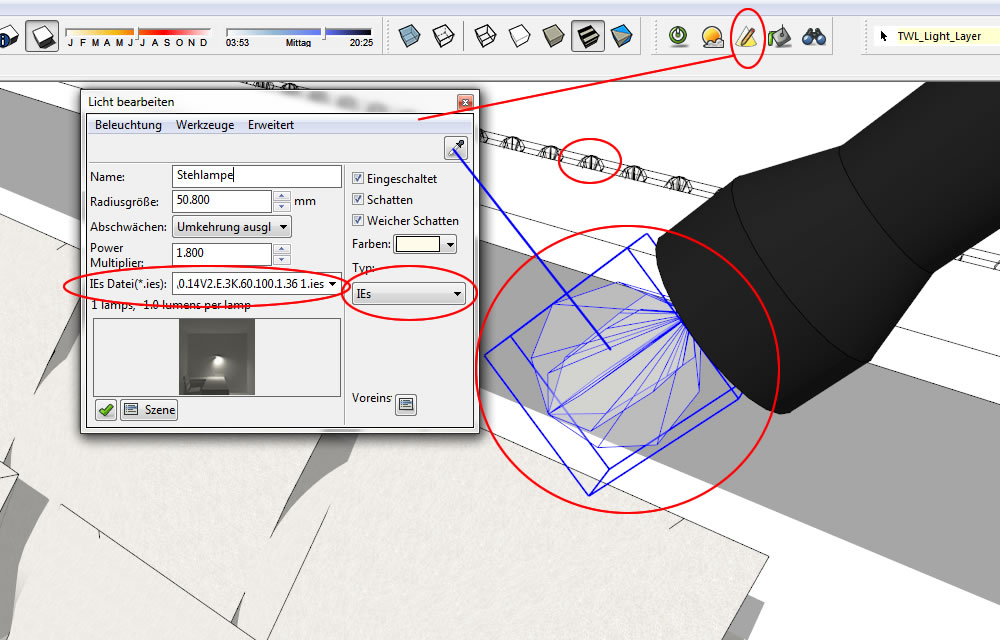Image resolution: width=1000 pixels, height=640 pixels.
Task: Select the pencil edit light tool
Action: point(746,37)
